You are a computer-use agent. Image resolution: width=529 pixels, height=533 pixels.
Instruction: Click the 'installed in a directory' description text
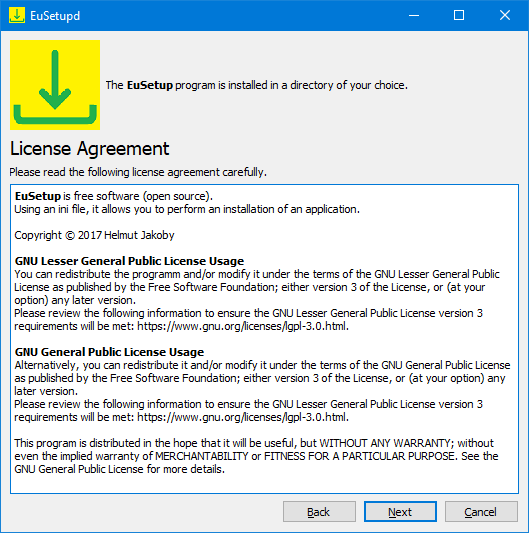(257, 85)
